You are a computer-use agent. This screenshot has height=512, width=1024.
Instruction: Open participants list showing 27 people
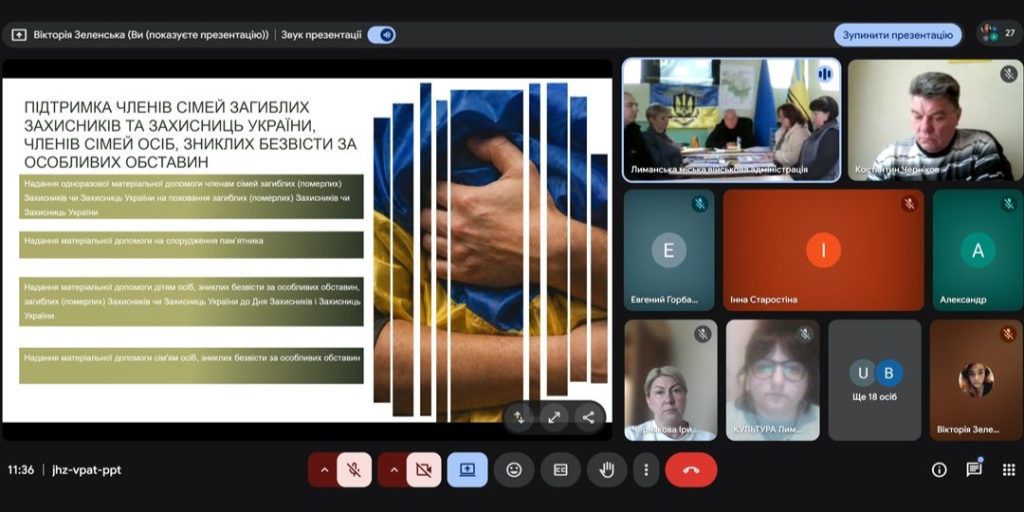click(x=998, y=33)
